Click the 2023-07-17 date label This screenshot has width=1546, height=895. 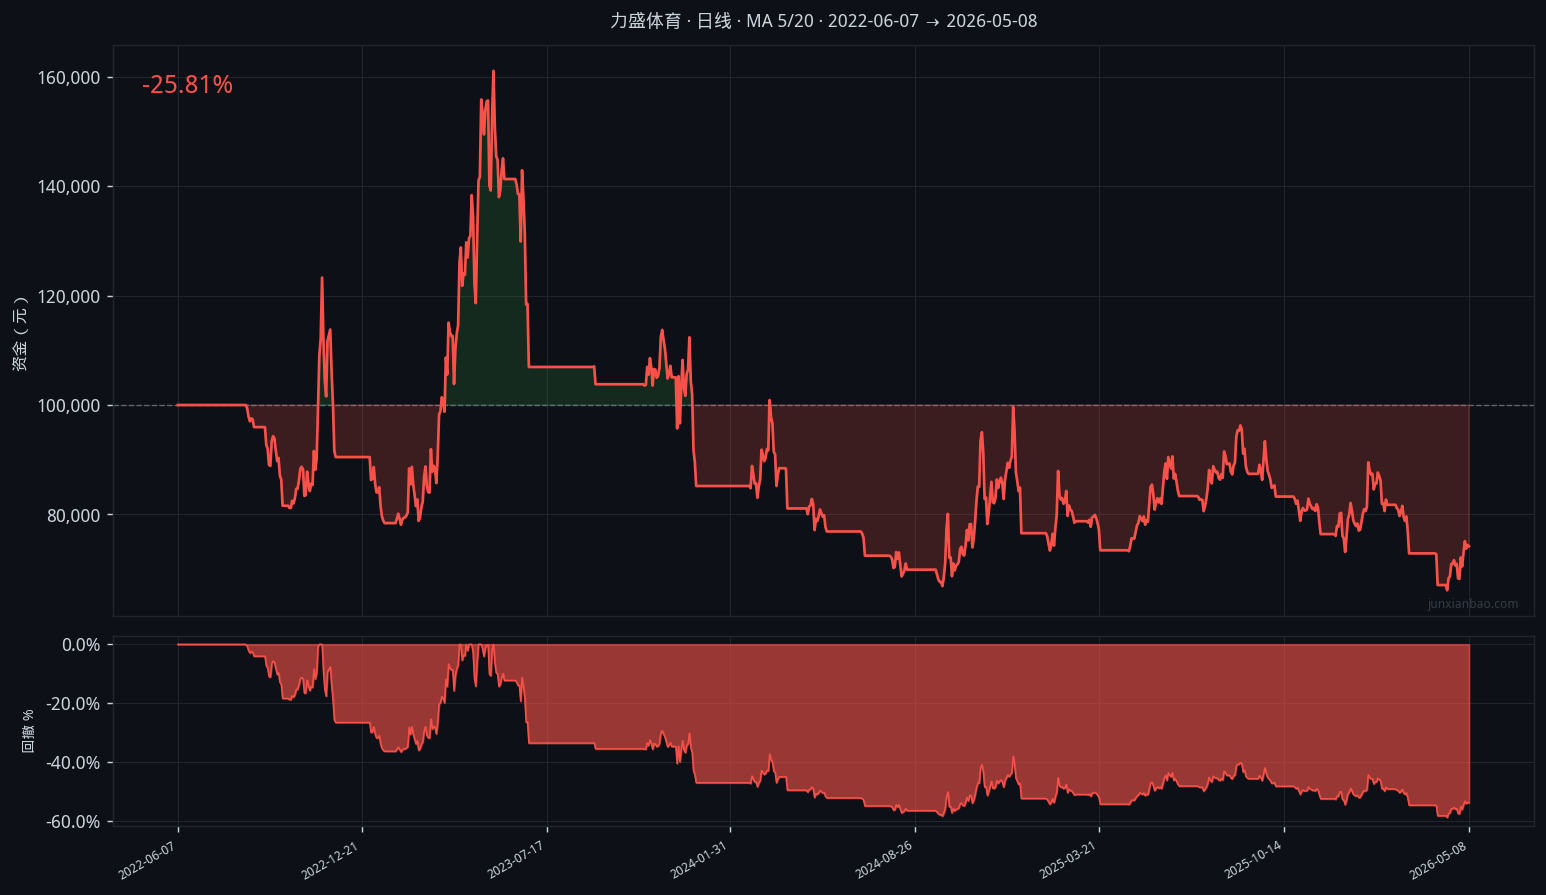[x=516, y=860]
